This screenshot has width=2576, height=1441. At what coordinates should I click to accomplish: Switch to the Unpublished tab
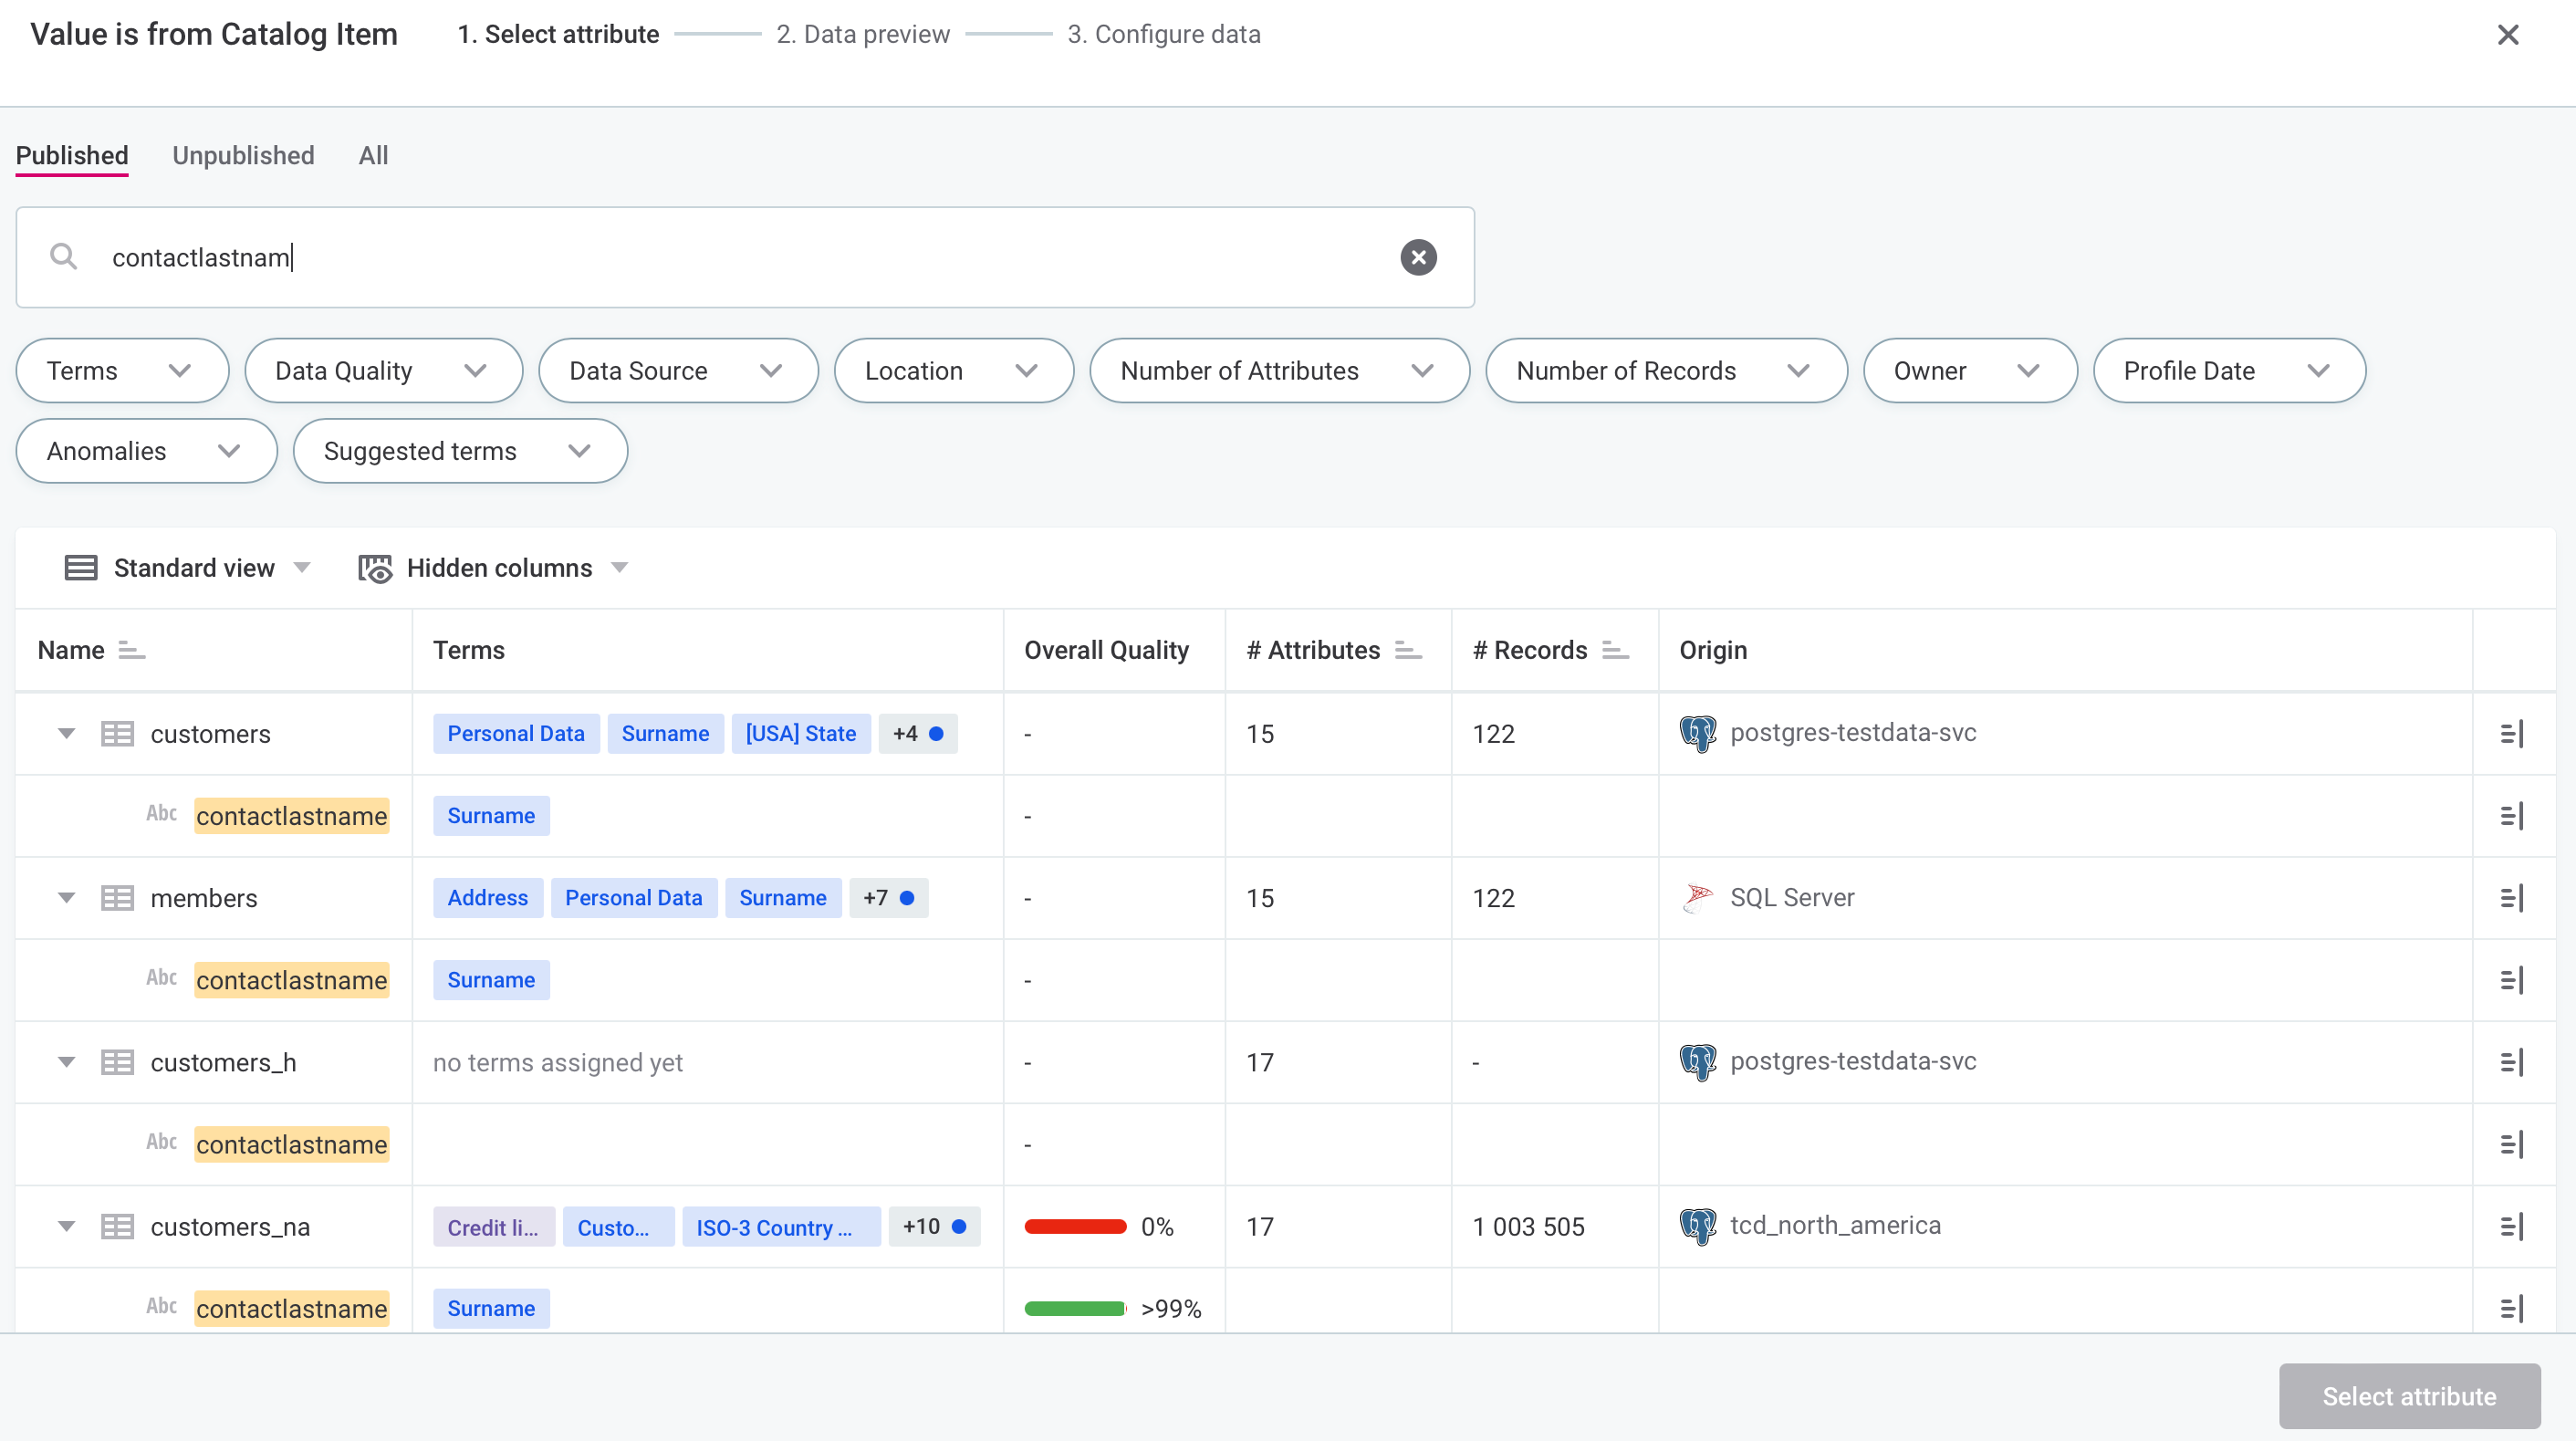[241, 156]
